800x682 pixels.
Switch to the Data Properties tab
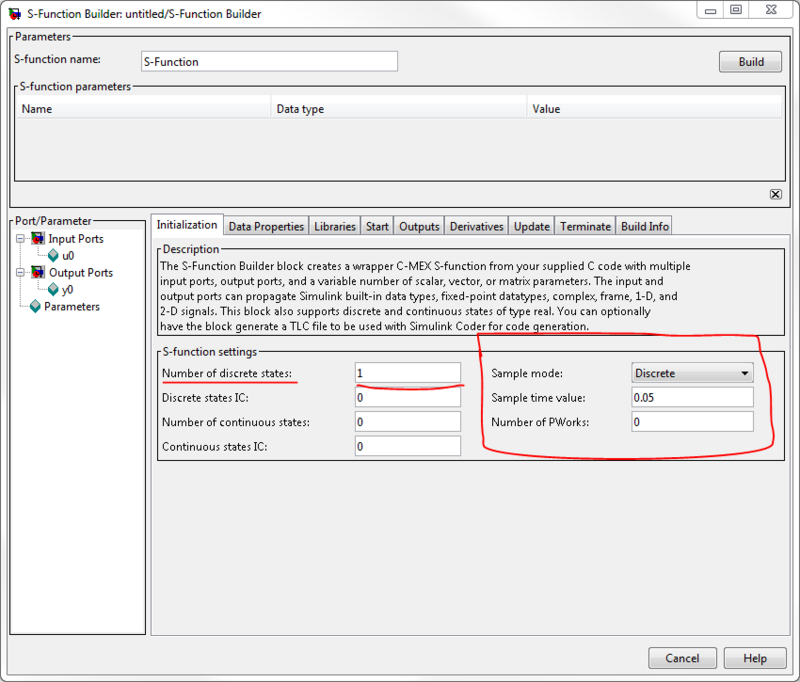[x=266, y=227]
